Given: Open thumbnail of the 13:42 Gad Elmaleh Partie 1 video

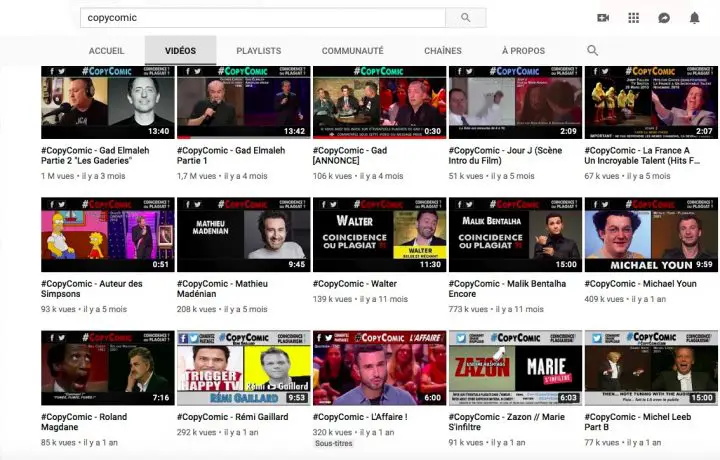Looking at the screenshot, I should point(244,102).
